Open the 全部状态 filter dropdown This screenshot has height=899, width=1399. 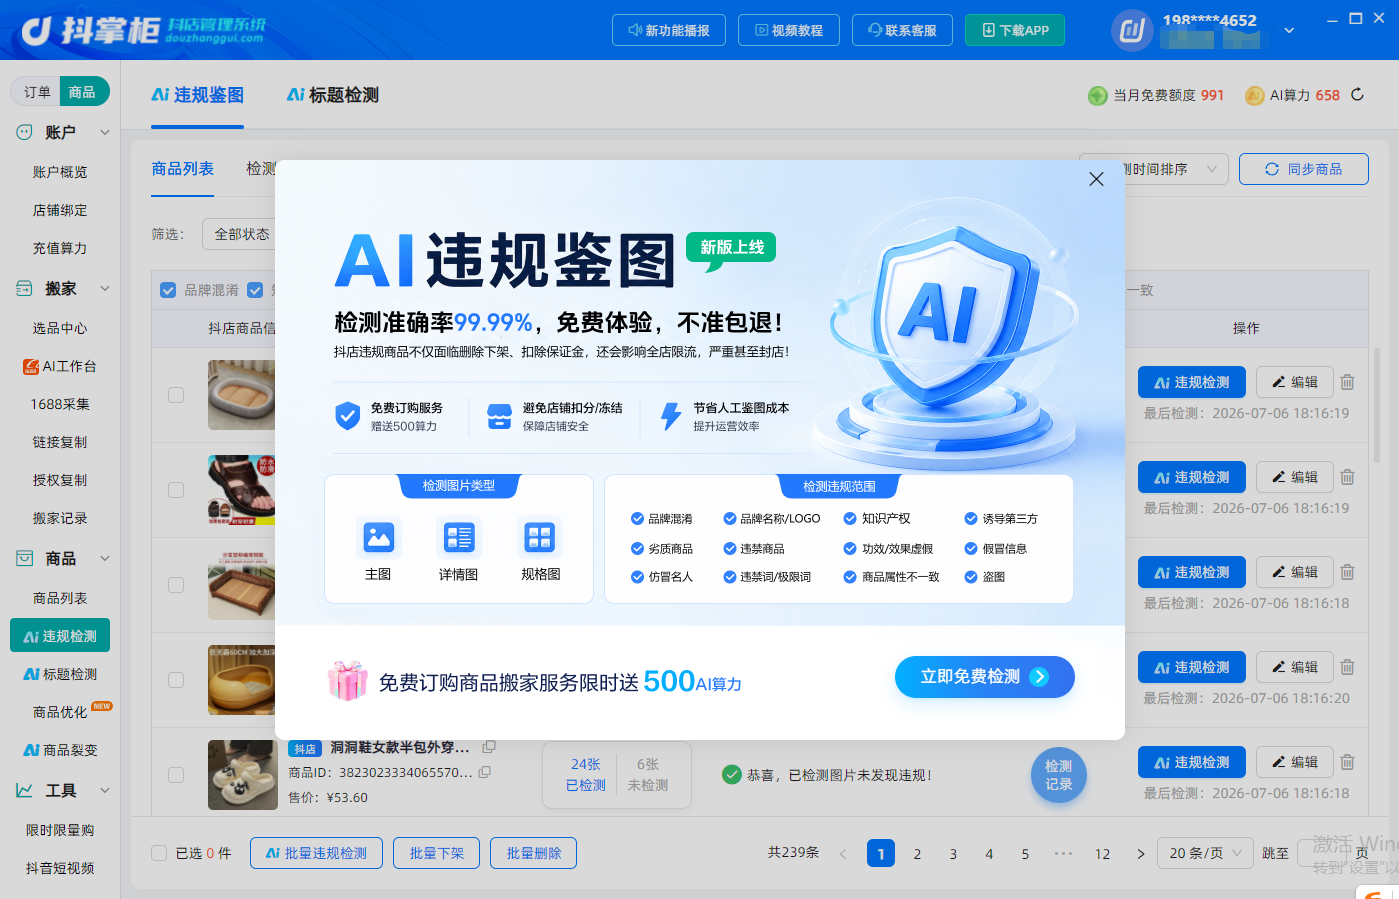click(240, 234)
